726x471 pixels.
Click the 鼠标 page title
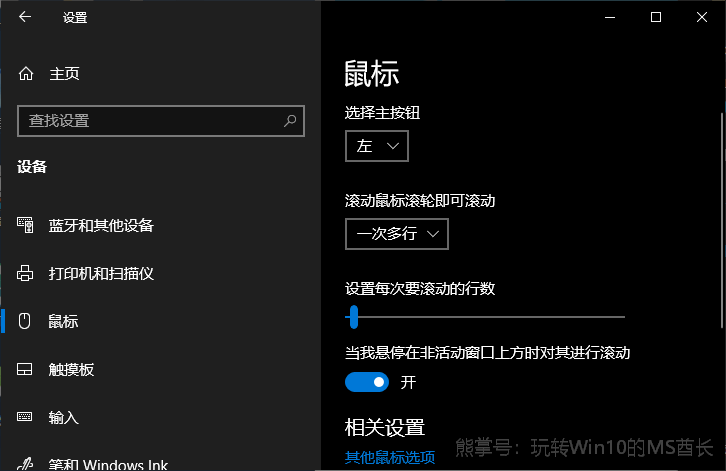[371, 74]
